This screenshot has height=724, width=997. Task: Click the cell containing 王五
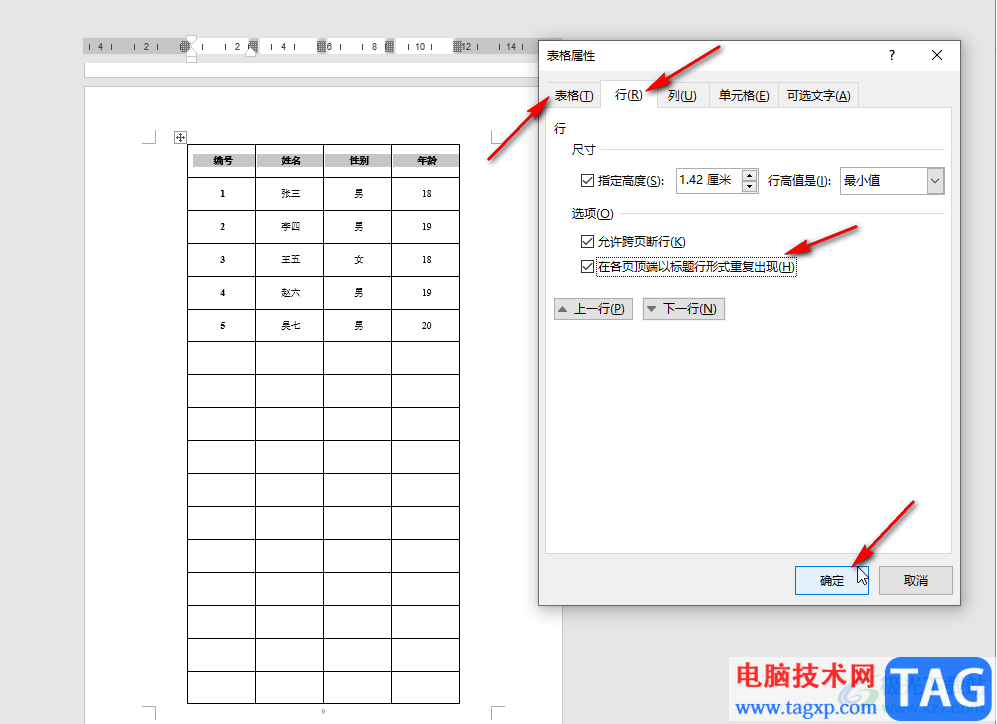(x=290, y=260)
